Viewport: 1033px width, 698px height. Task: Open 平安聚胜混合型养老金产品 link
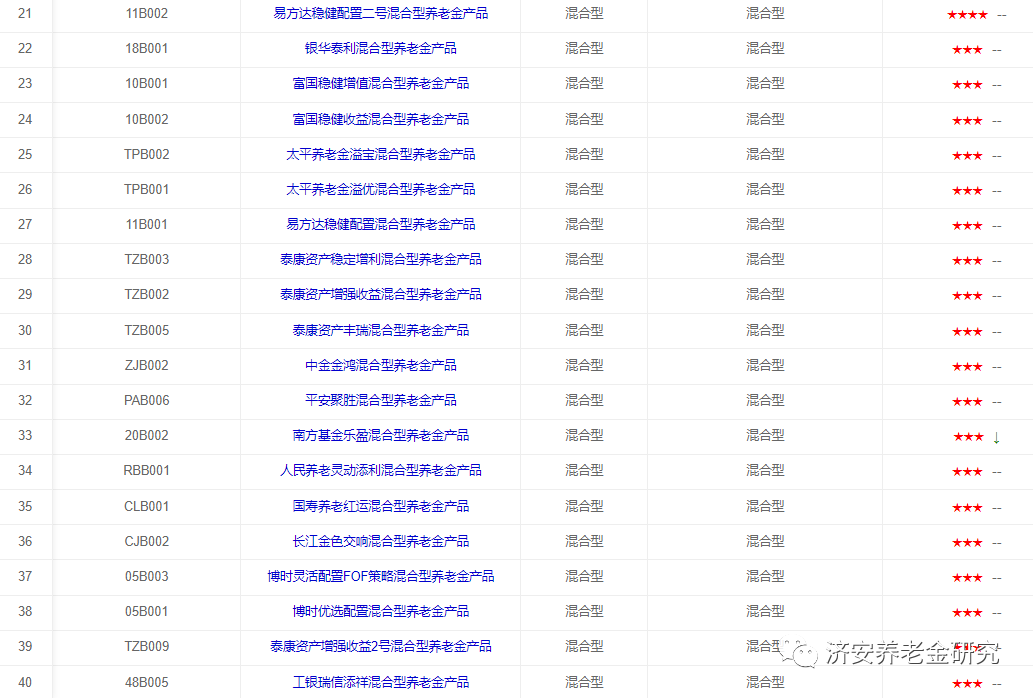[x=380, y=400]
